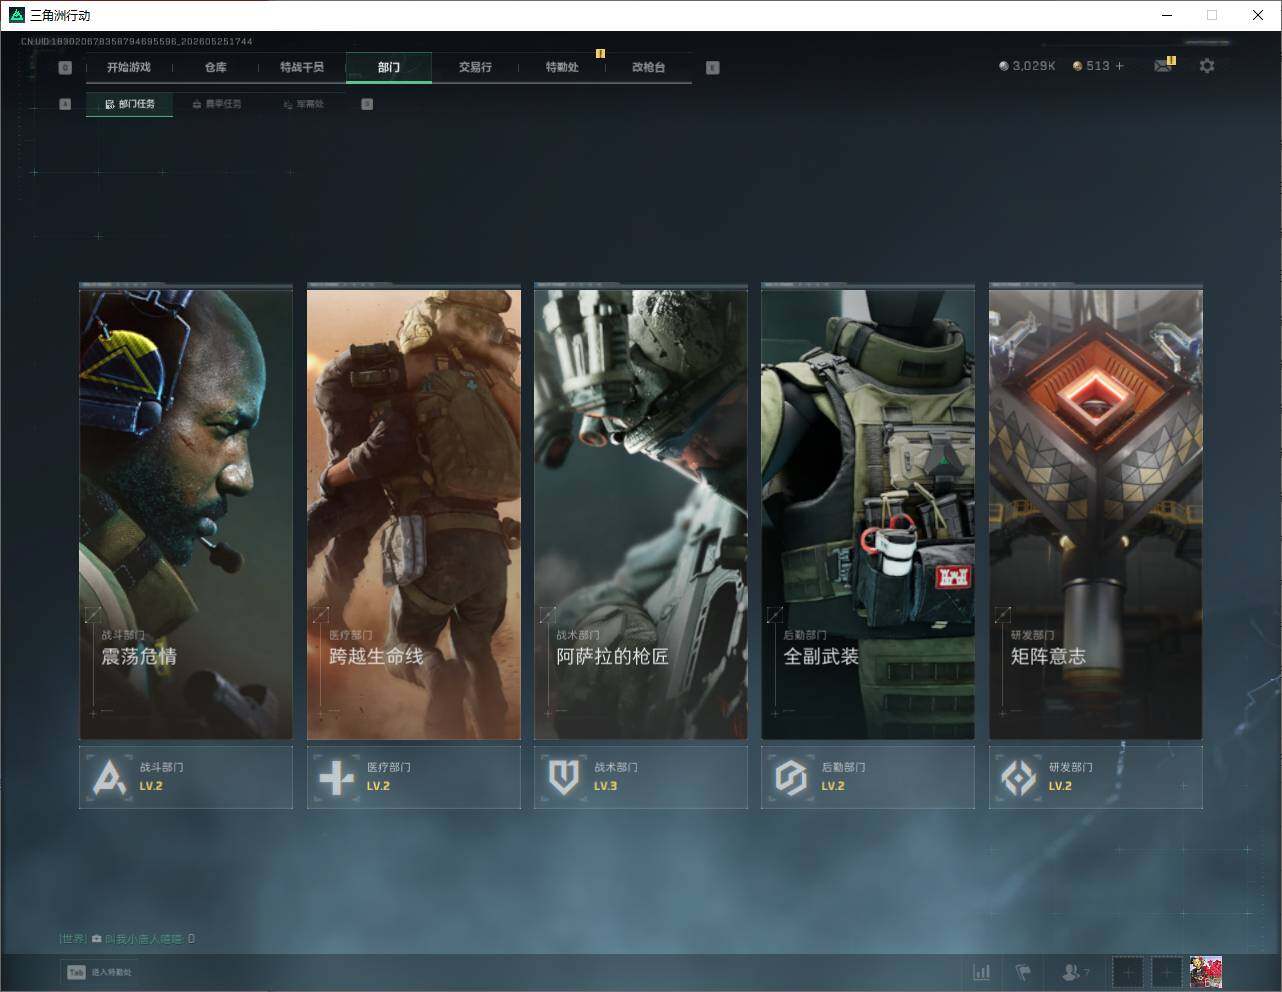Screen dimensions: 1282x992
Task: Click the 战斗部门 A-shaped emblem icon
Action: tap(109, 777)
